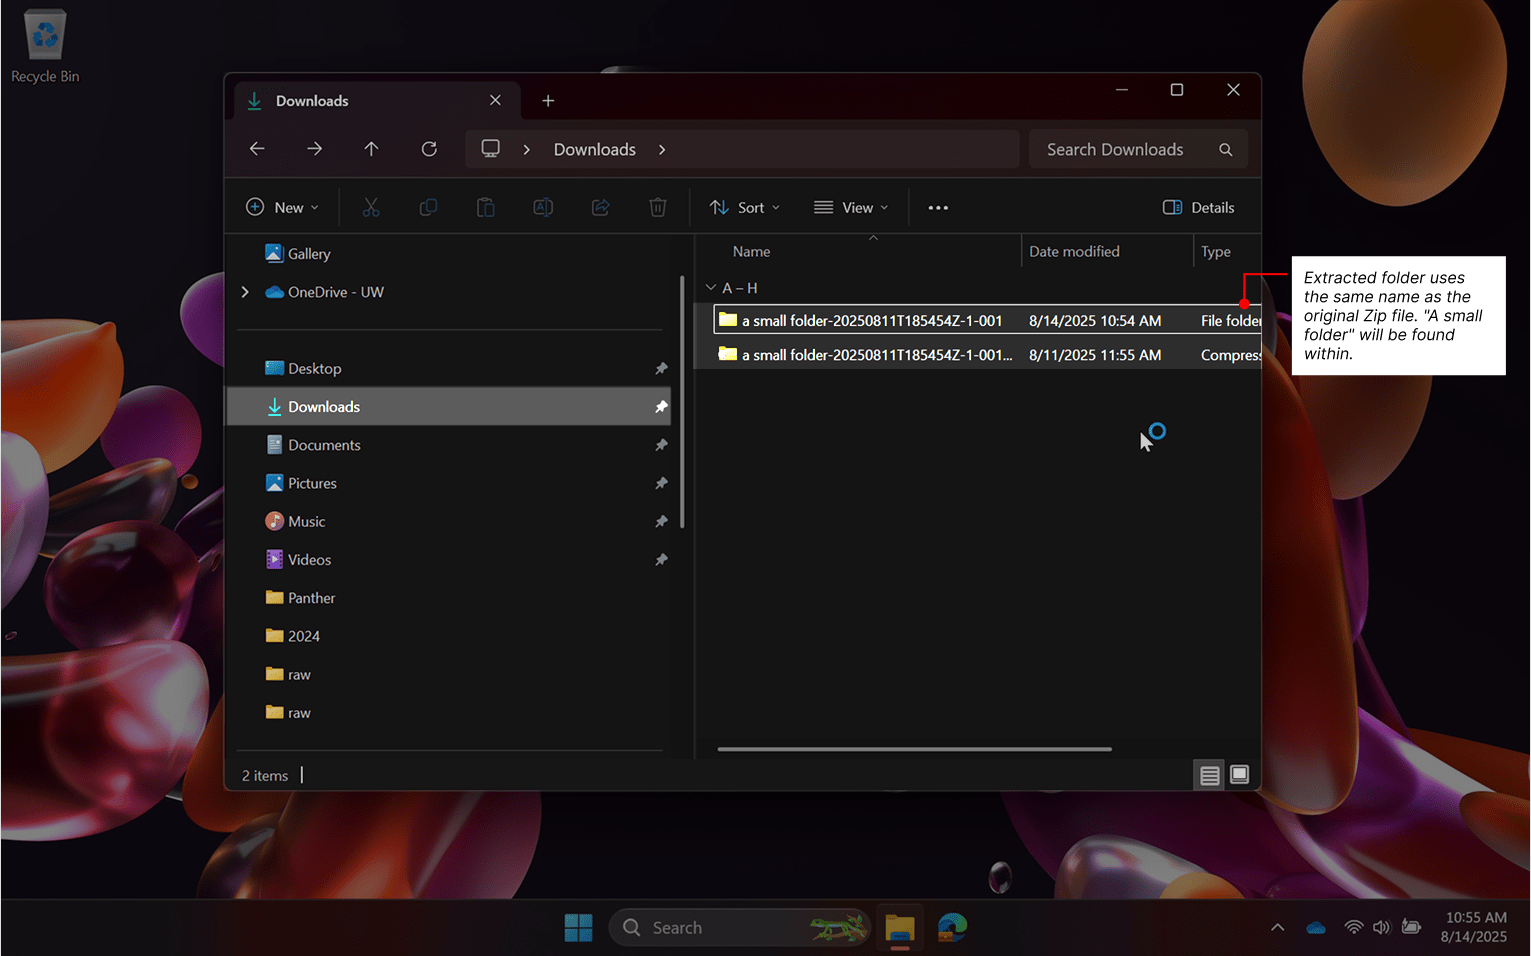Switch to compact list view
Viewport: 1531px width, 956px height.
point(1209,775)
